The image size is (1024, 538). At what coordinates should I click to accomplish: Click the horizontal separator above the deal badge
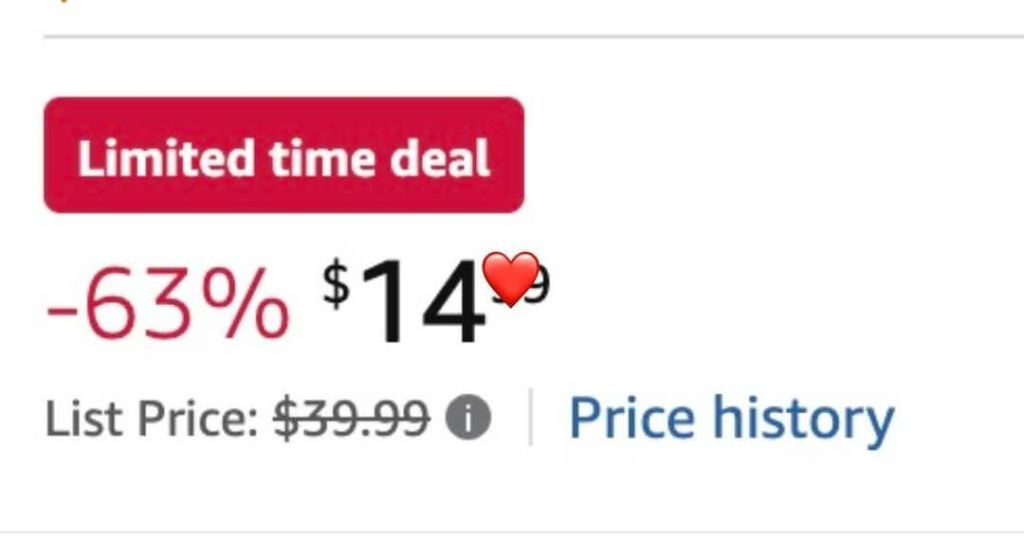tap(532, 37)
